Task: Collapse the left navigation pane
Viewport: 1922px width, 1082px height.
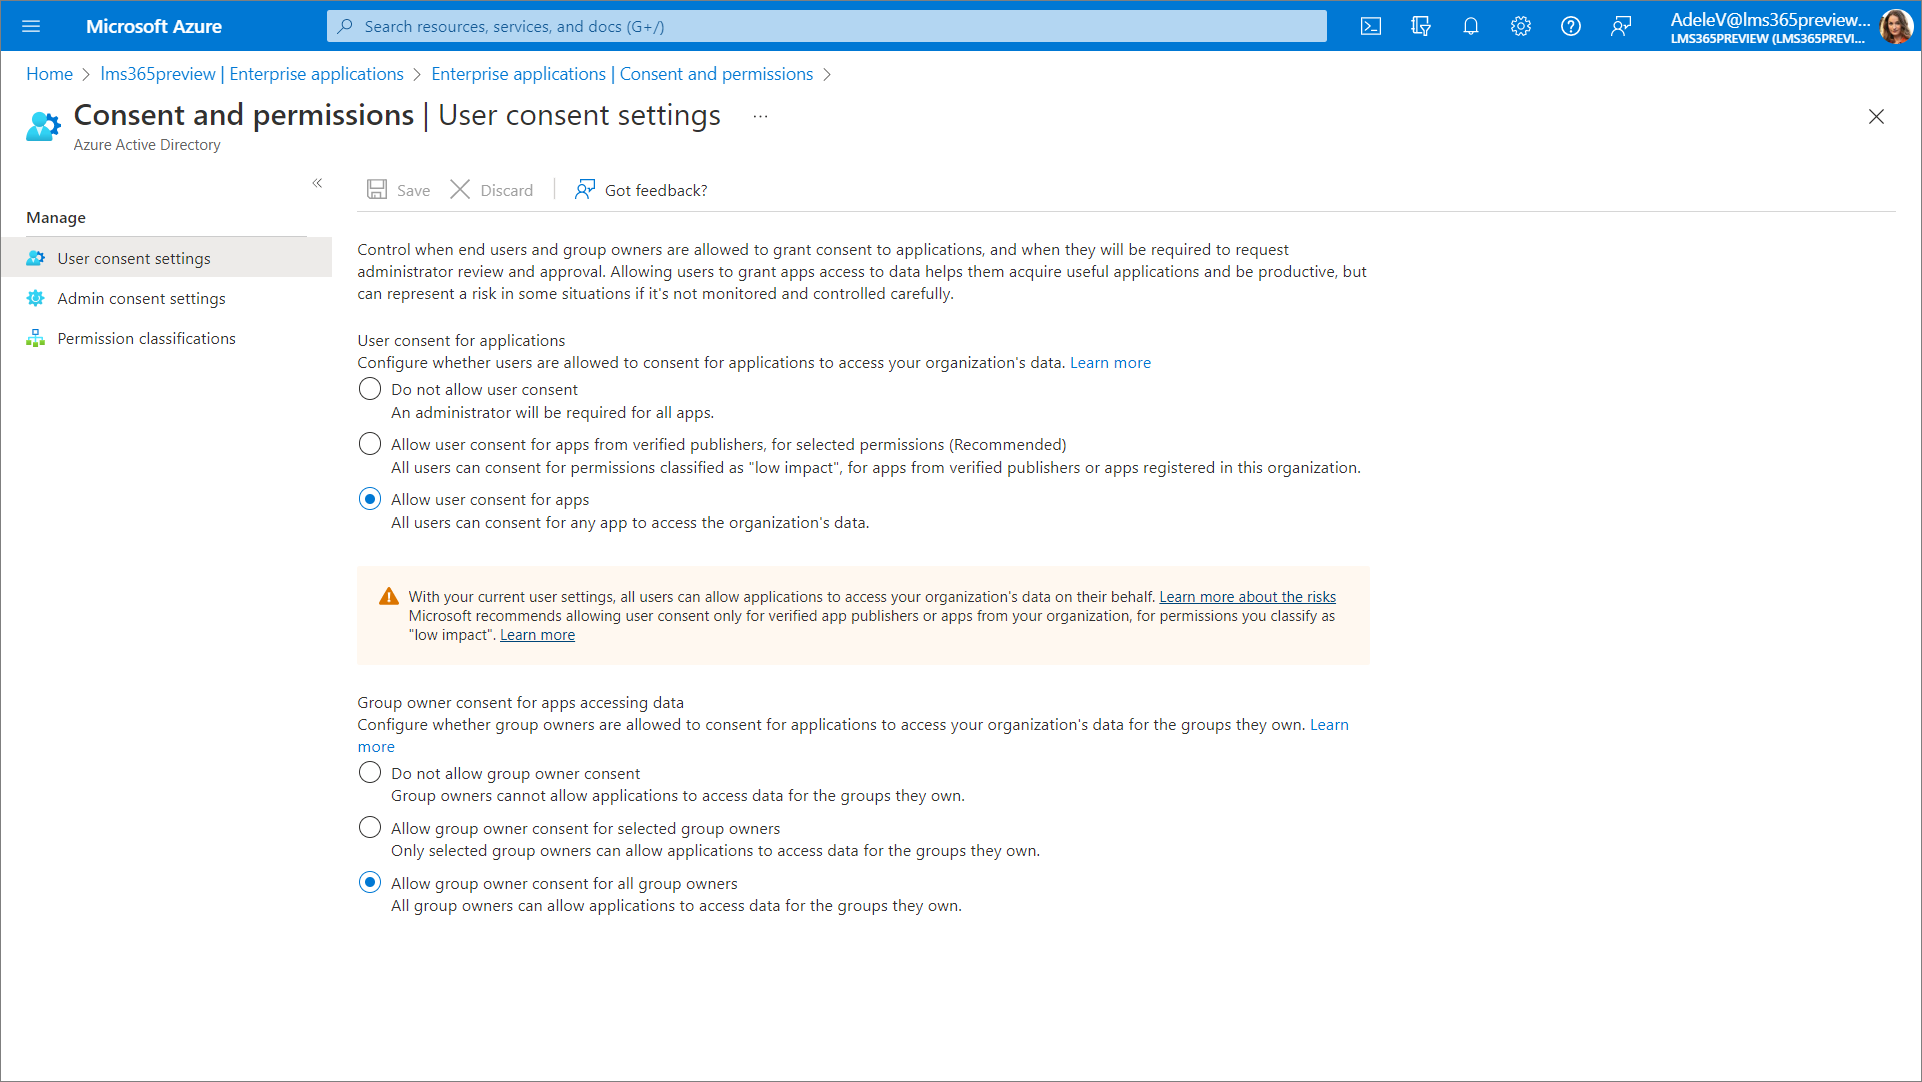Action: coord(317,183)
